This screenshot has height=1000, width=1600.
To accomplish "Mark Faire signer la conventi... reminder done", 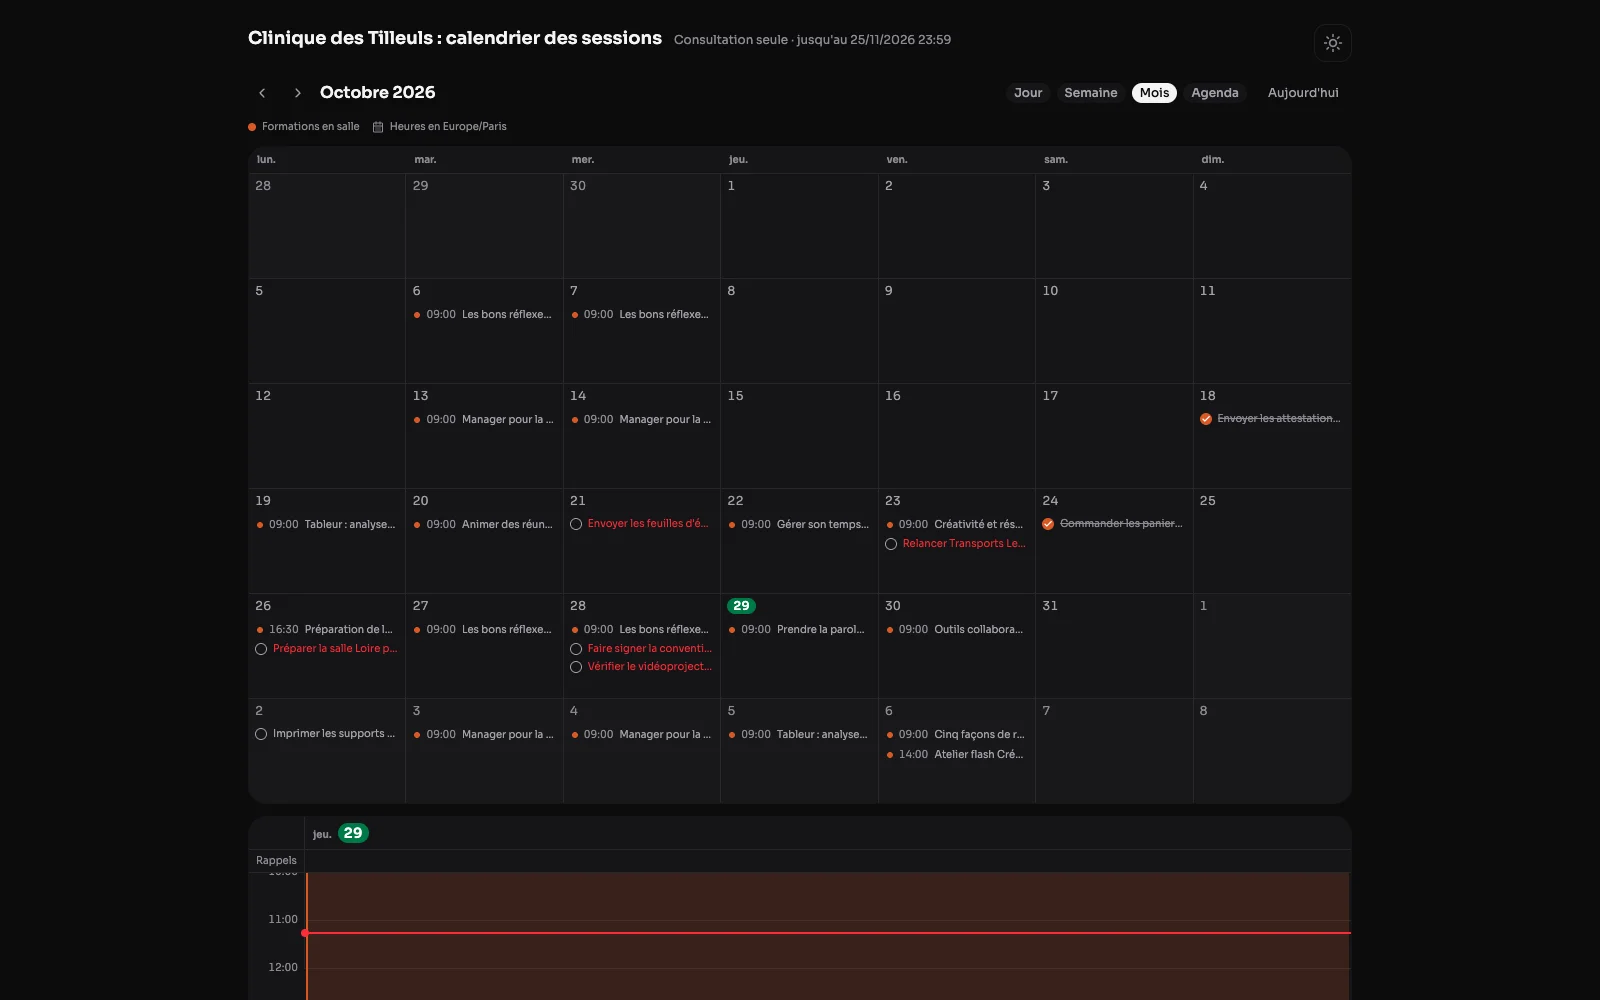I will pyautogui.click(x=576, y=649).
